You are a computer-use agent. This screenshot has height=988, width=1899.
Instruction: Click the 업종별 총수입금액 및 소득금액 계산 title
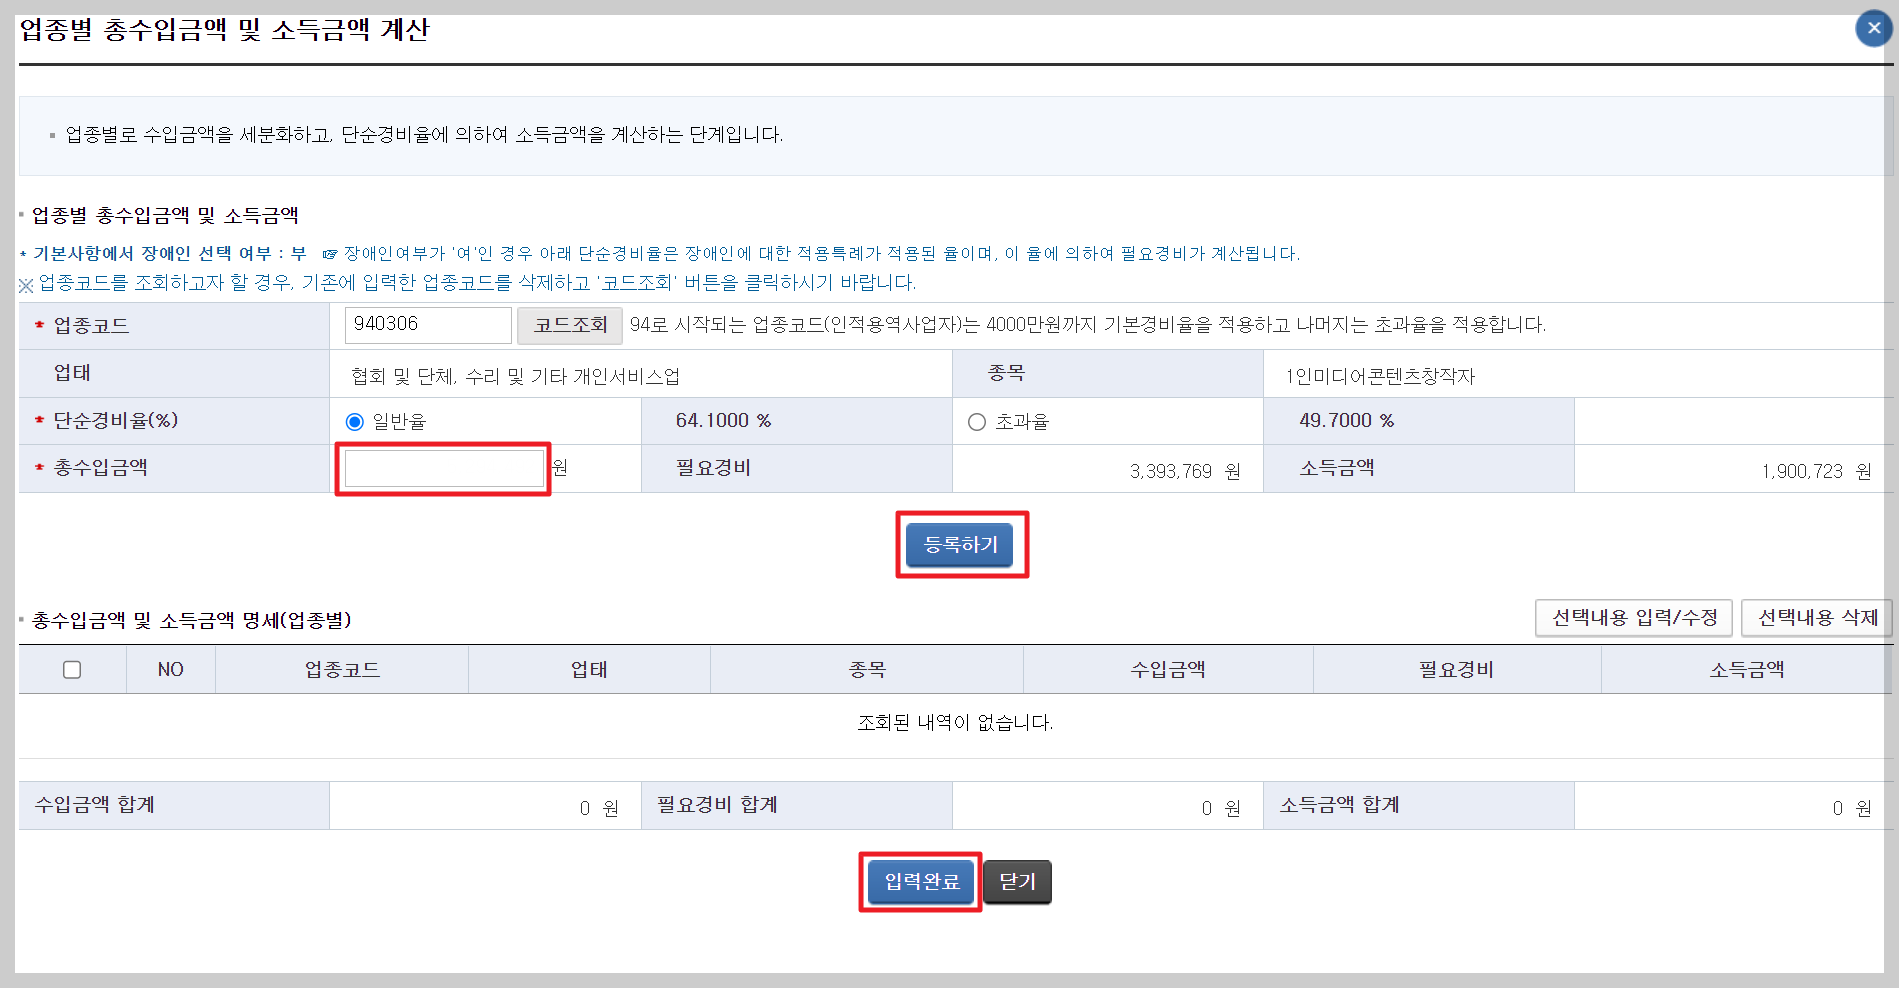click(225, 29)
